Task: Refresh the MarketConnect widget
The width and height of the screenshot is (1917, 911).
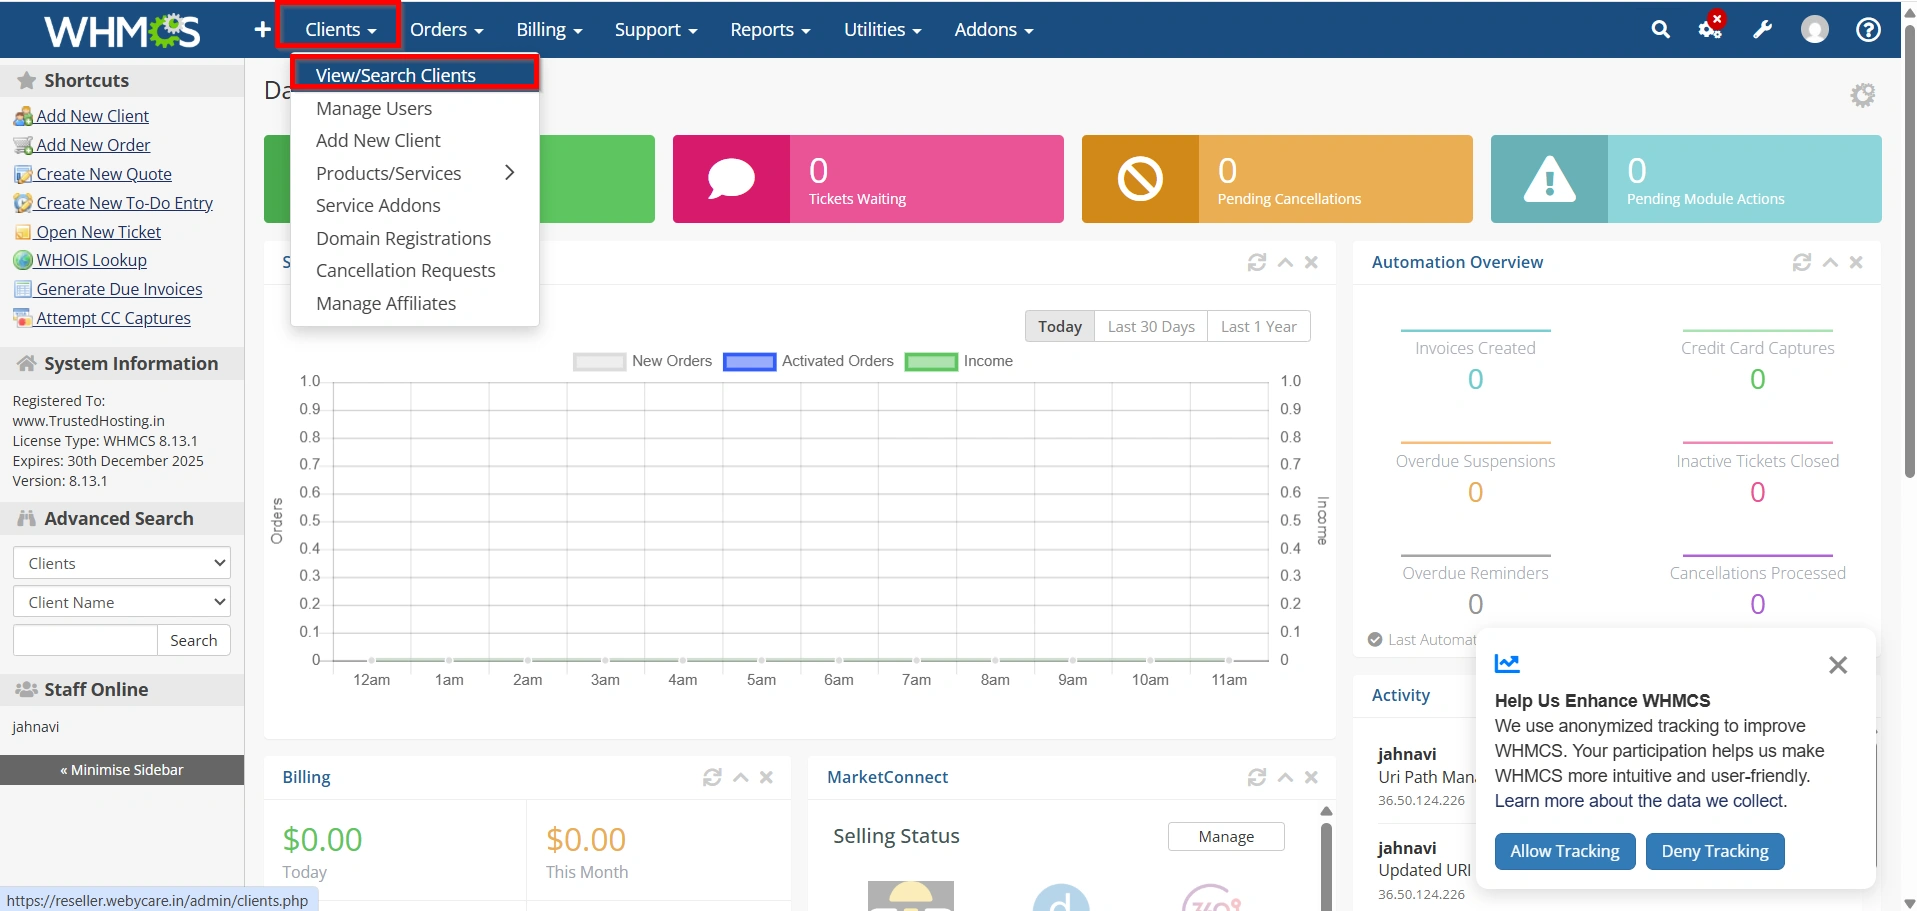Action: pos(1257,777)
